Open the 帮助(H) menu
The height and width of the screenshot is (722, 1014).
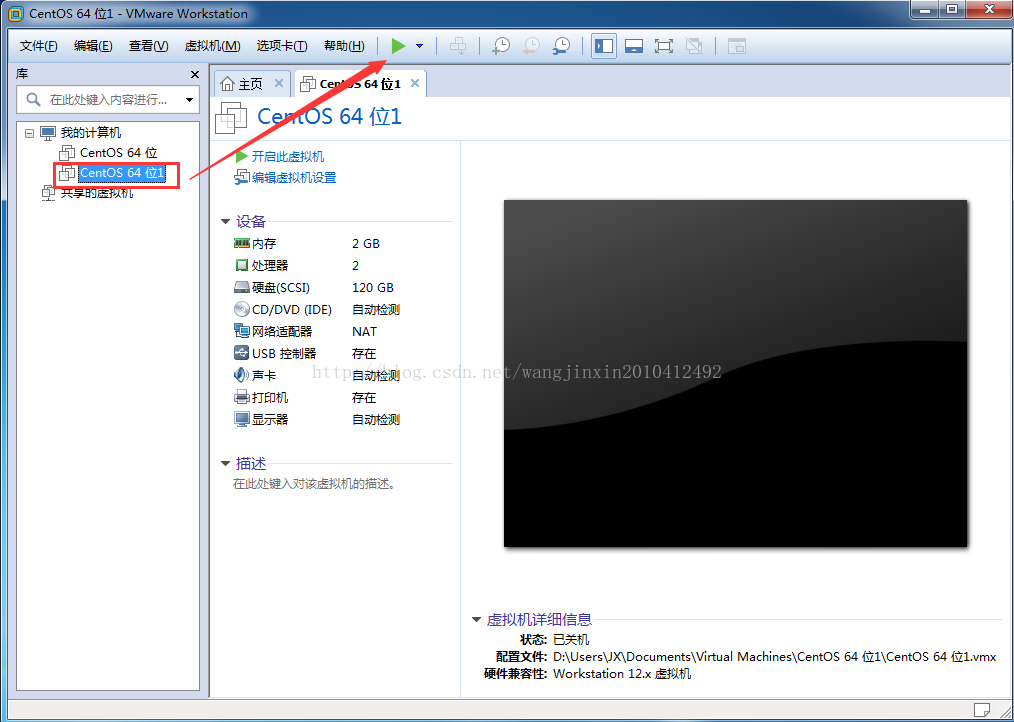click(x=344, y=46)
